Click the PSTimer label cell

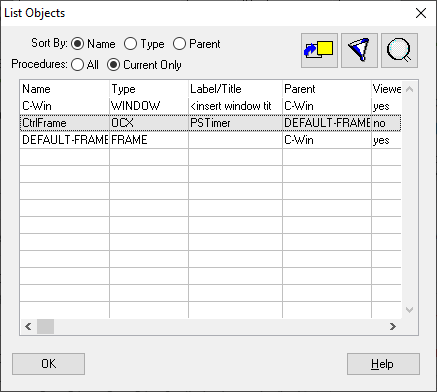click(x=235, y=123)
